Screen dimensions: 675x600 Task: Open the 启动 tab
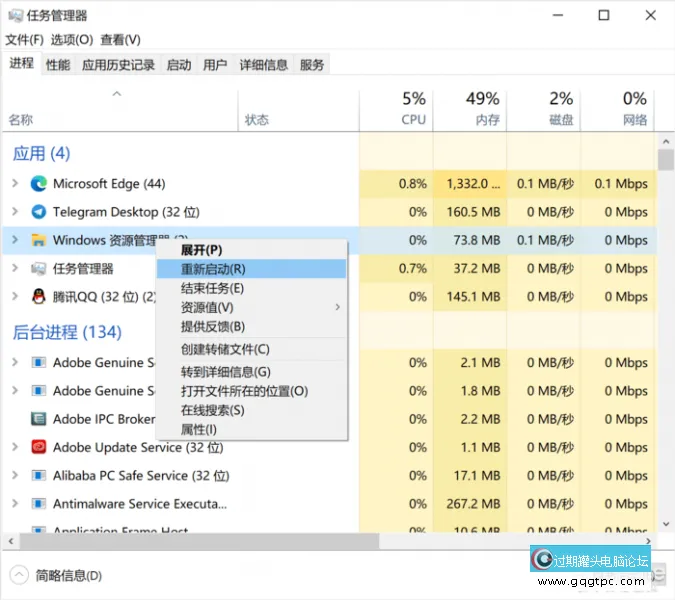[179, 65]
